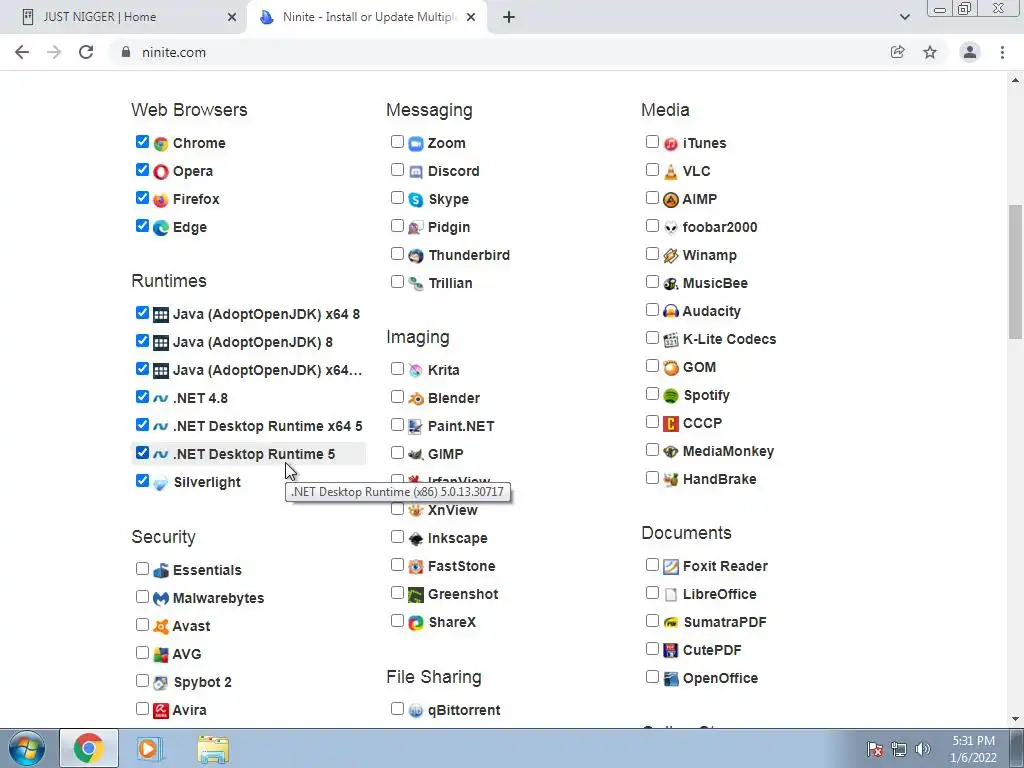Click the OpenOffice icon under Documents
Image resolution: width=1024 pixels, height=768 pixels.
[671, 679]
